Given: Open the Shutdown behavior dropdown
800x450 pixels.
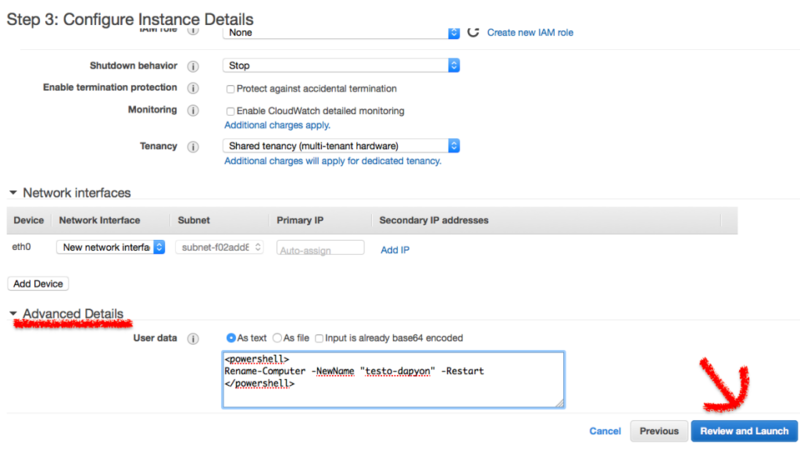Looking at the screenshot, I should (340, 65).
